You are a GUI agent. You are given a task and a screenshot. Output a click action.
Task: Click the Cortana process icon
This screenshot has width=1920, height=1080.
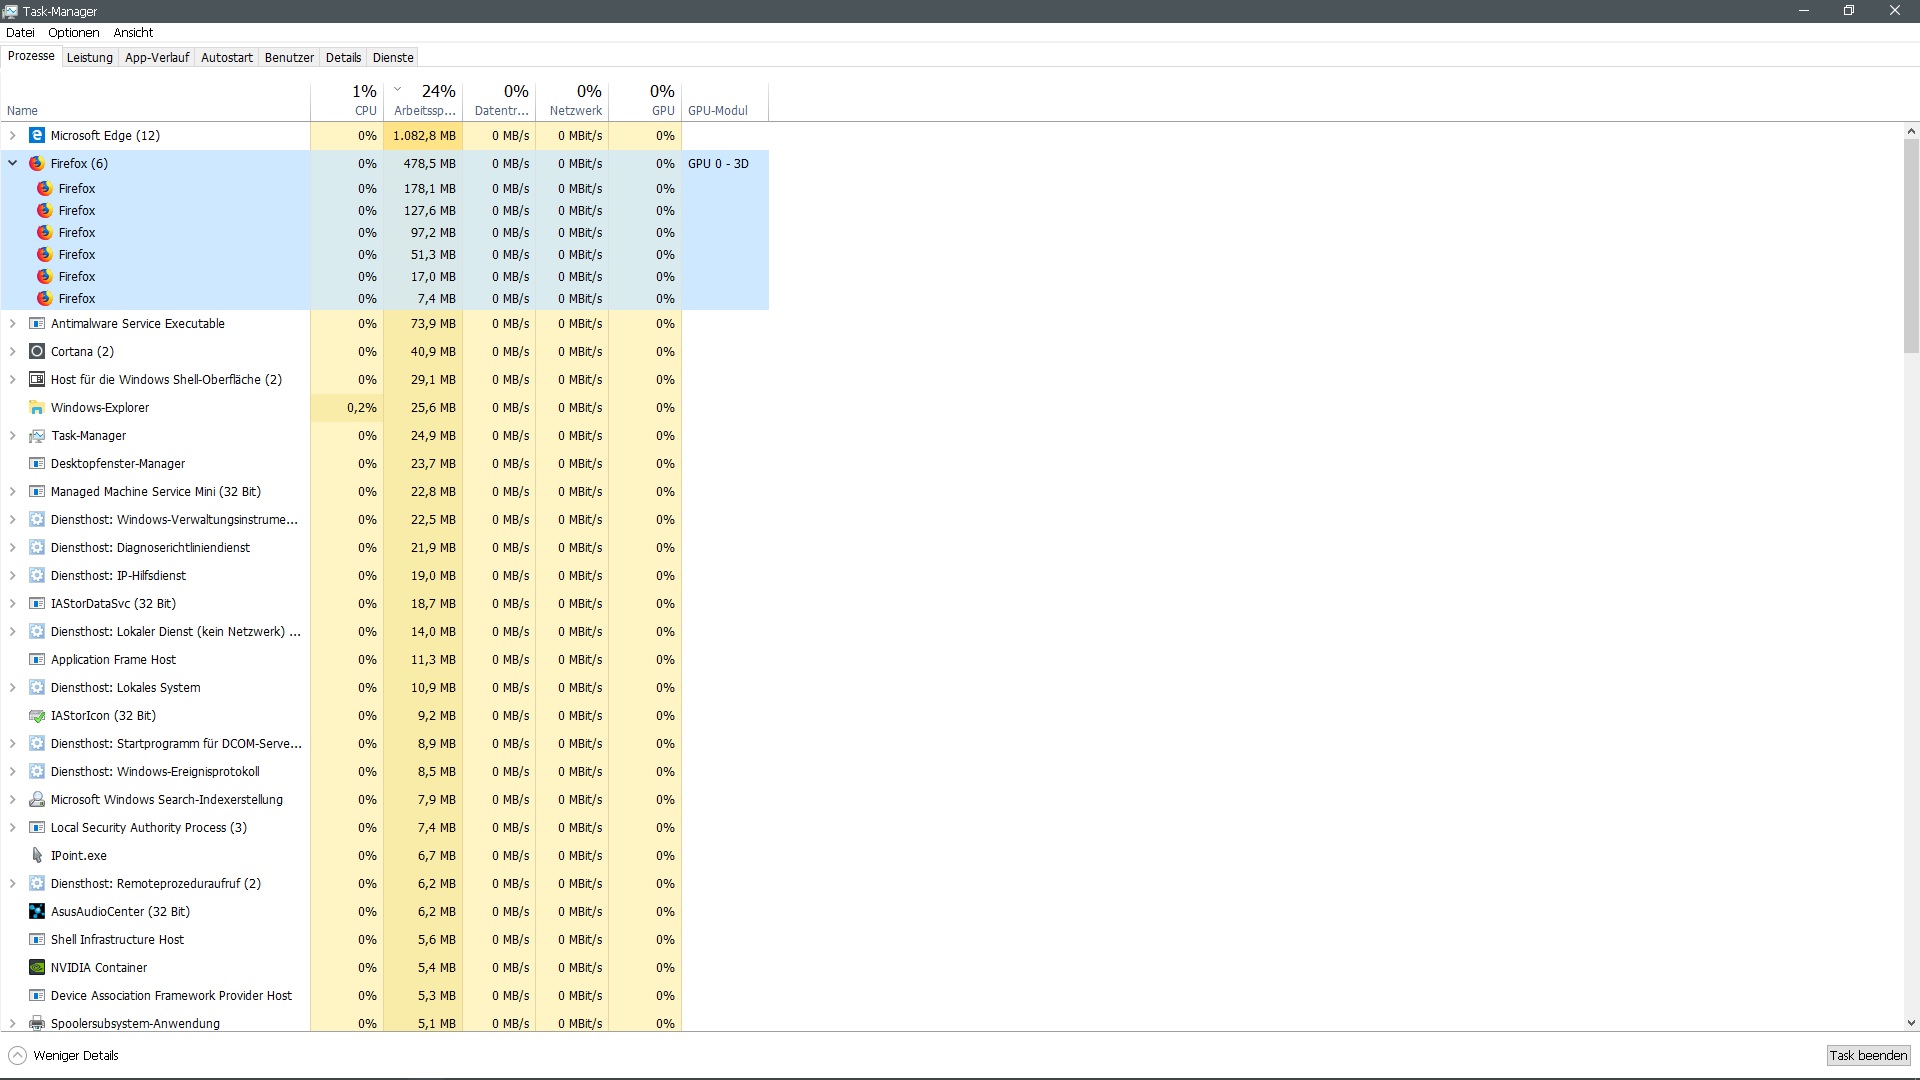(x=37, y=351)
